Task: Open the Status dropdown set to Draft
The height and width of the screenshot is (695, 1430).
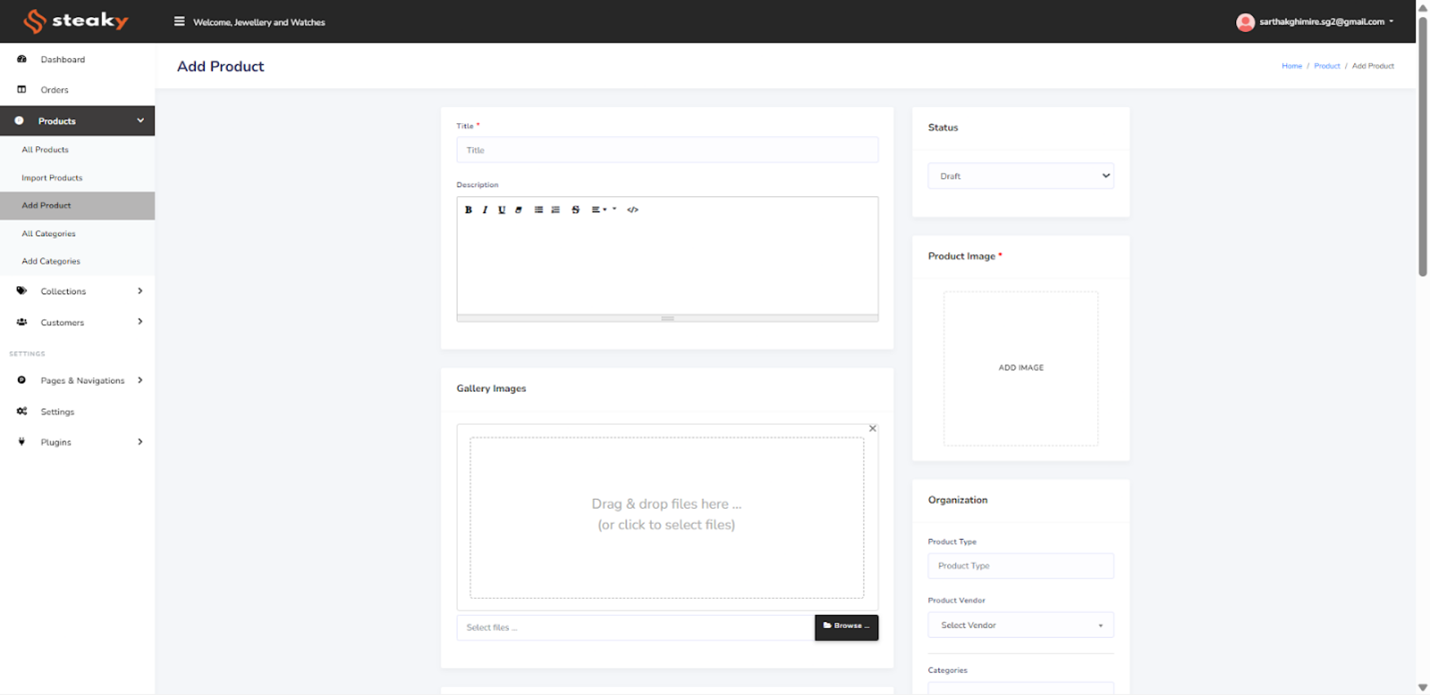Action: pyautogui.click(x=1020, y=176)
